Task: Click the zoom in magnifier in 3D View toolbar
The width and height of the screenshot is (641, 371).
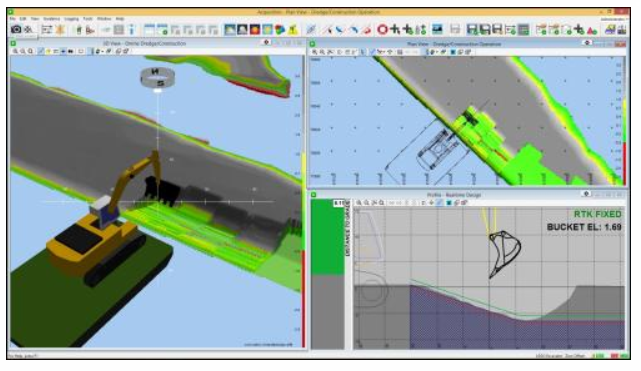Action: click(15, 51)
